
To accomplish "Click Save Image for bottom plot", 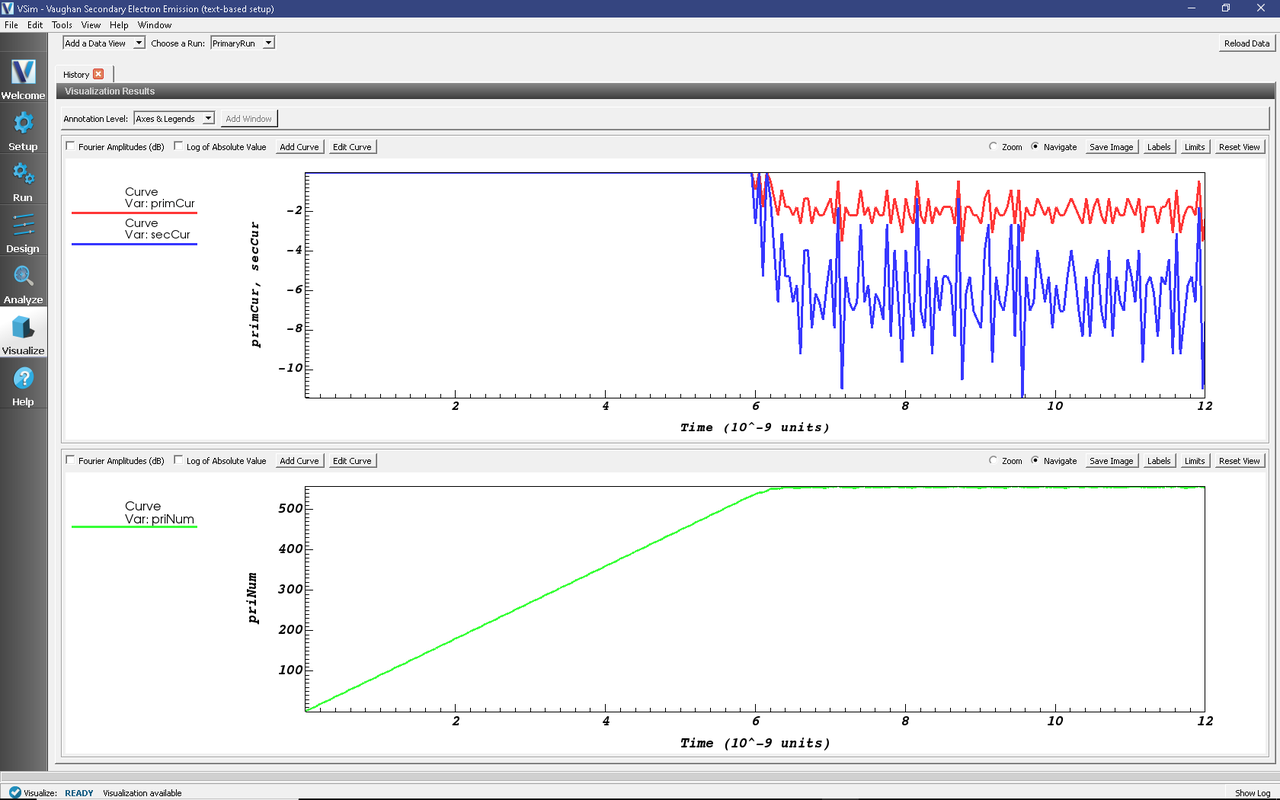I will tap(1111, 461).
